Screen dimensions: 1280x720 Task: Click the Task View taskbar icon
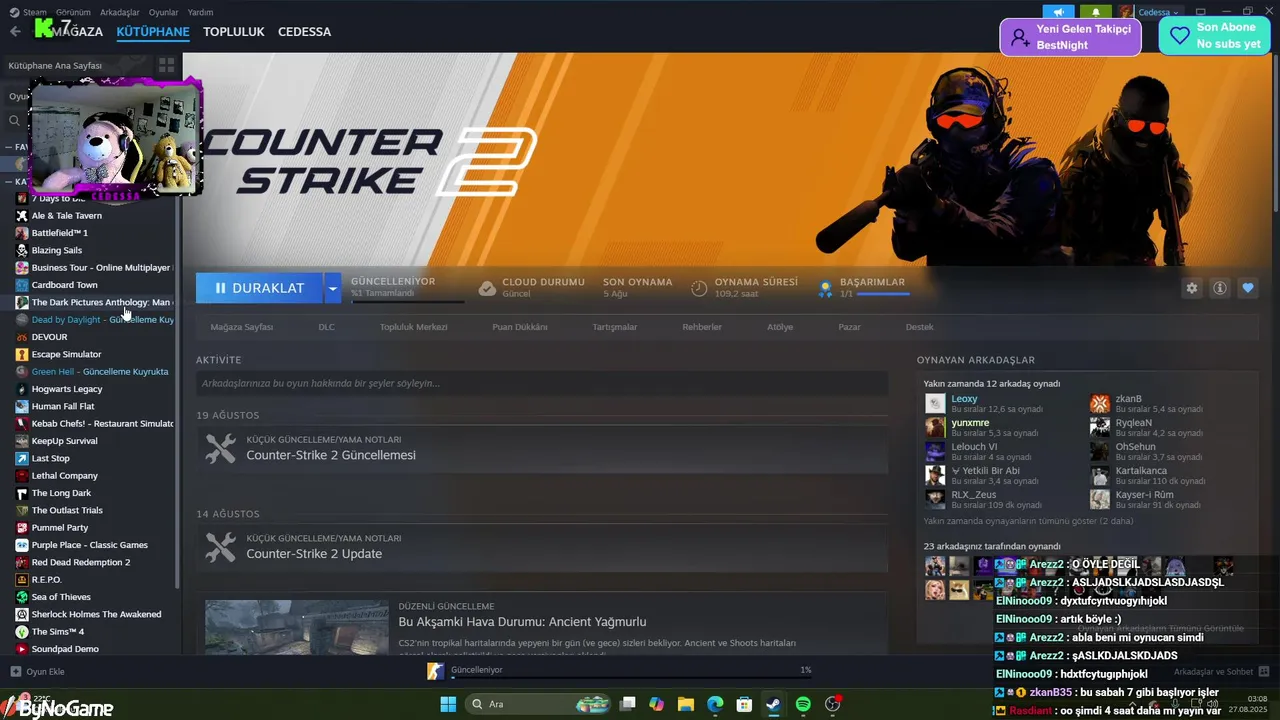627,704
